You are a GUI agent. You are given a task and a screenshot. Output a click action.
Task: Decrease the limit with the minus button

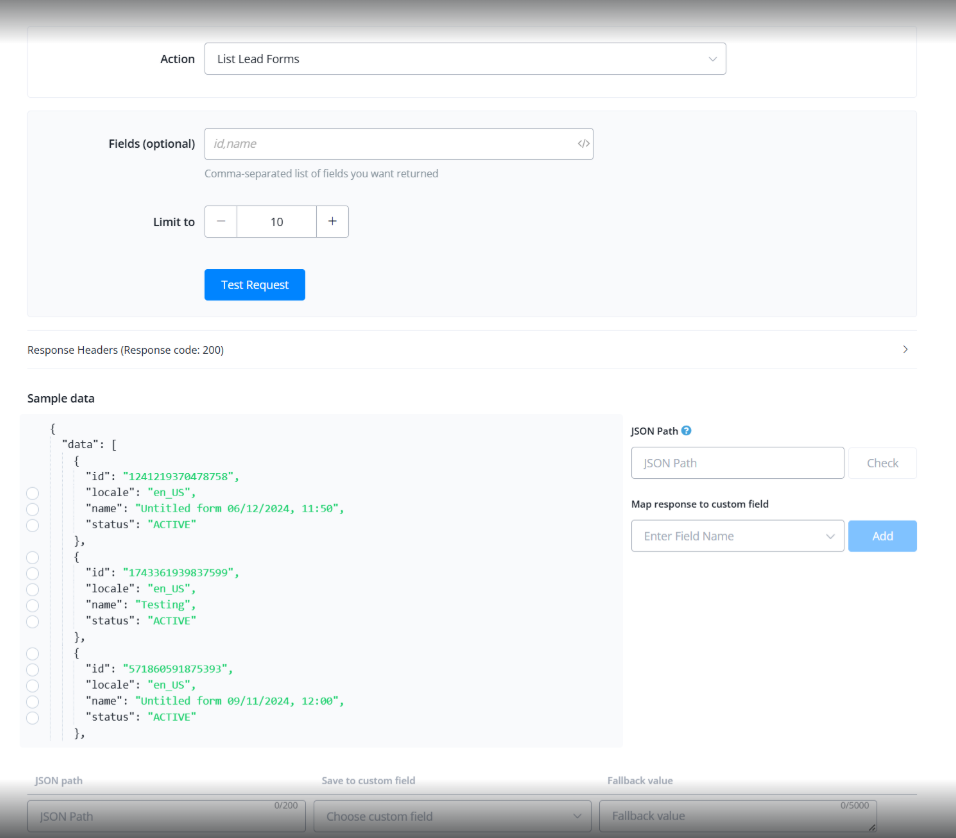click(x=221, y=222)
